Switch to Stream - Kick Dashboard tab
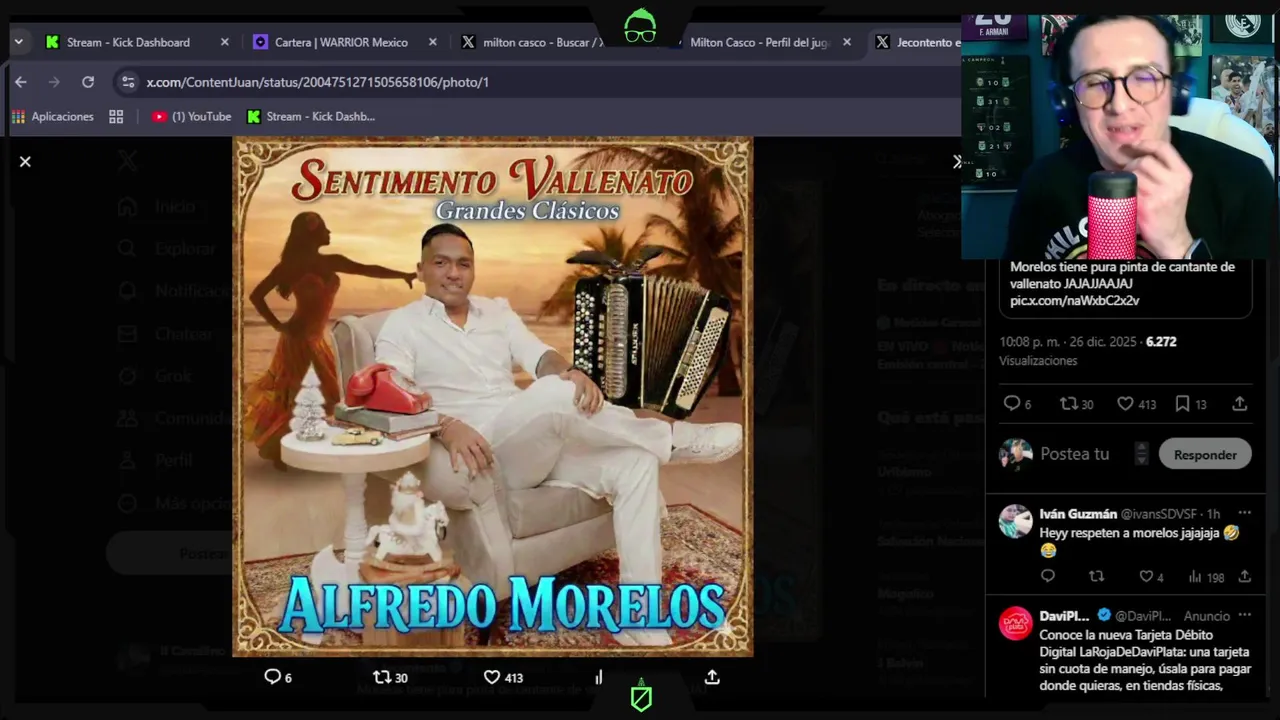The width and height of the screenshot is (1280, 720). click(128, 42)
